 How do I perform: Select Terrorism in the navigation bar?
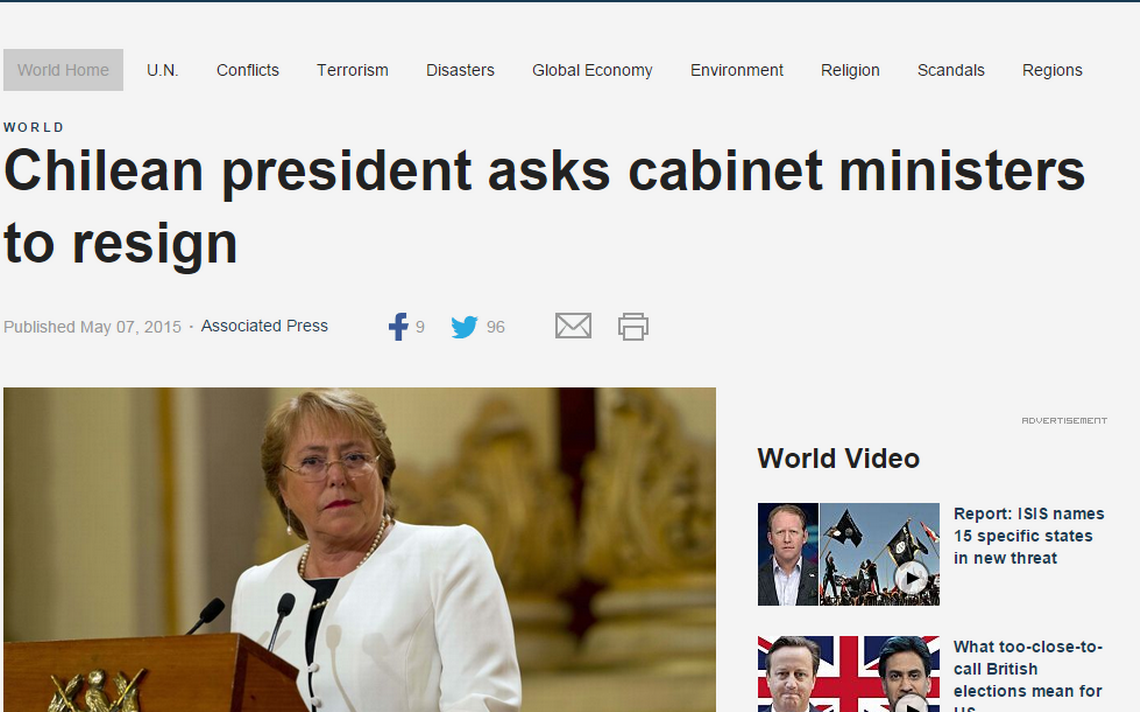352,70
